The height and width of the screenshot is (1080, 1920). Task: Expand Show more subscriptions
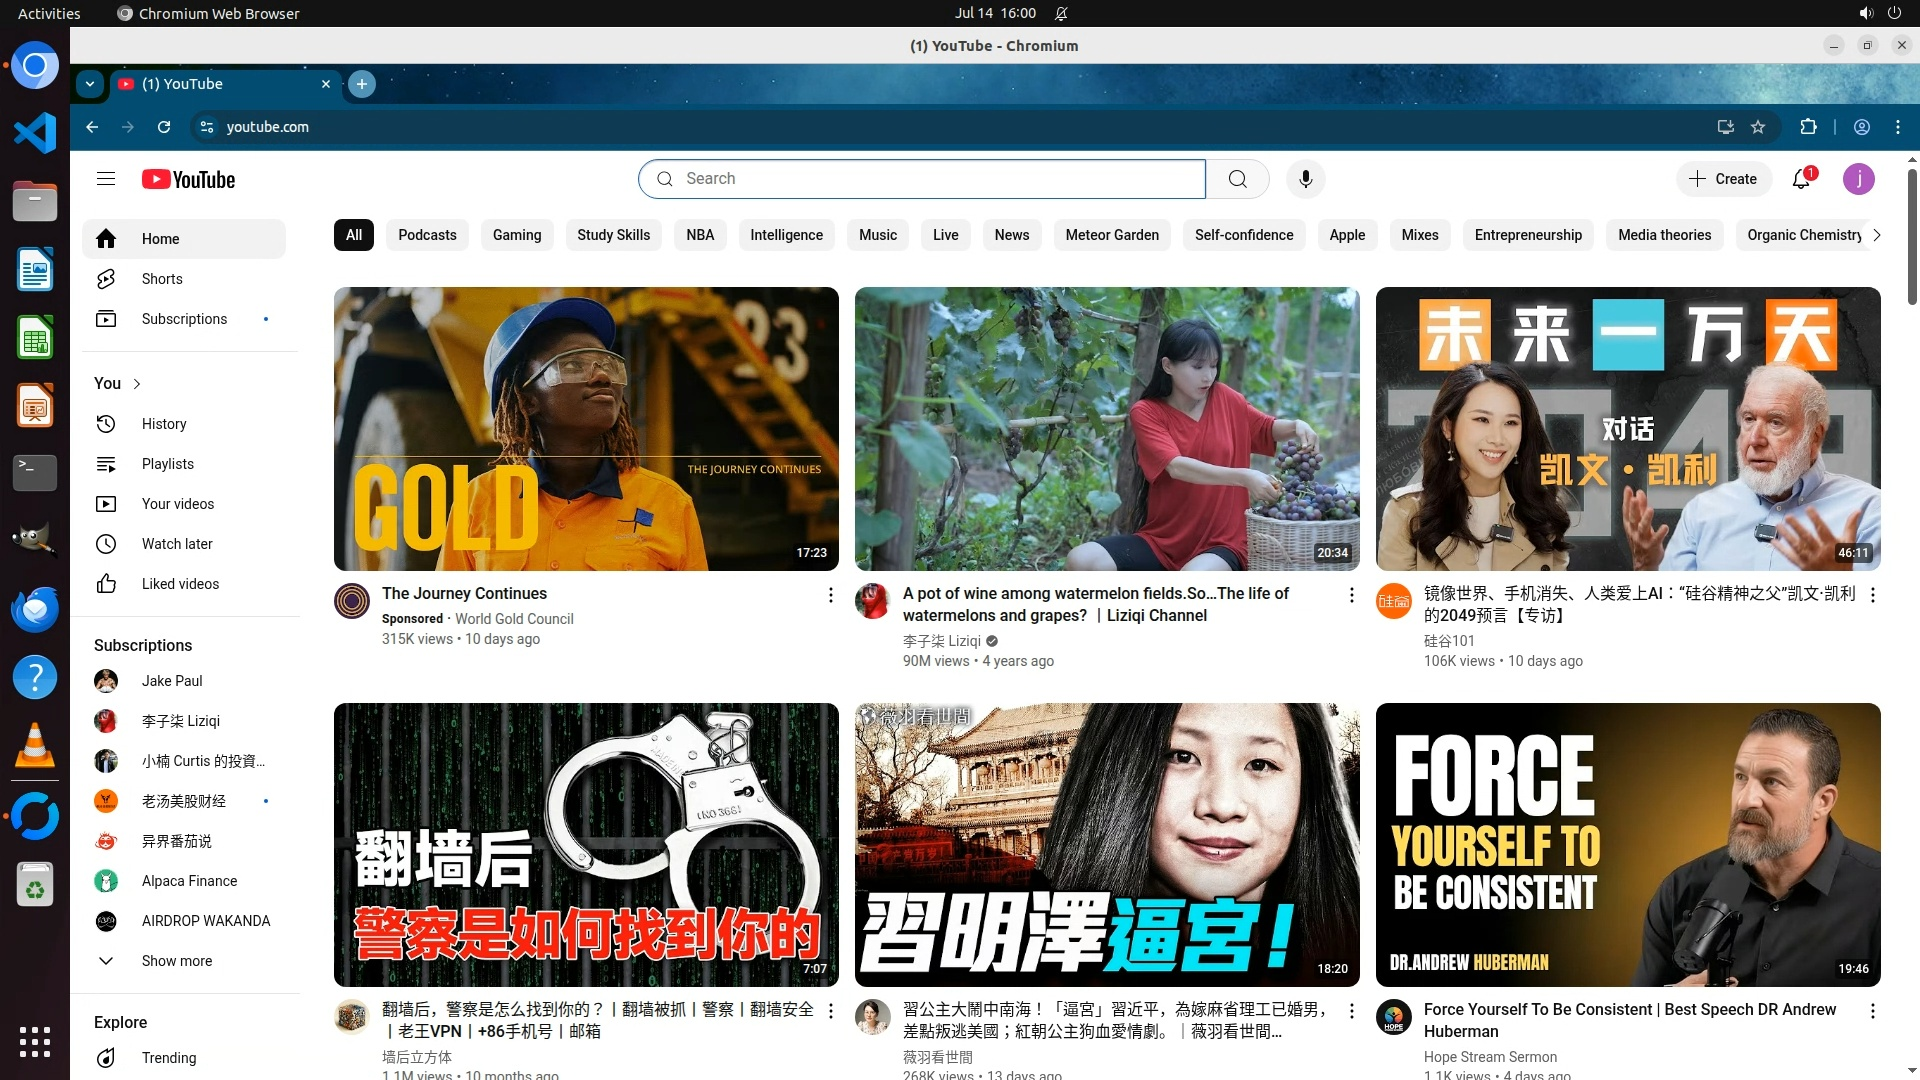pyautogui.click(x=176, y=961)
